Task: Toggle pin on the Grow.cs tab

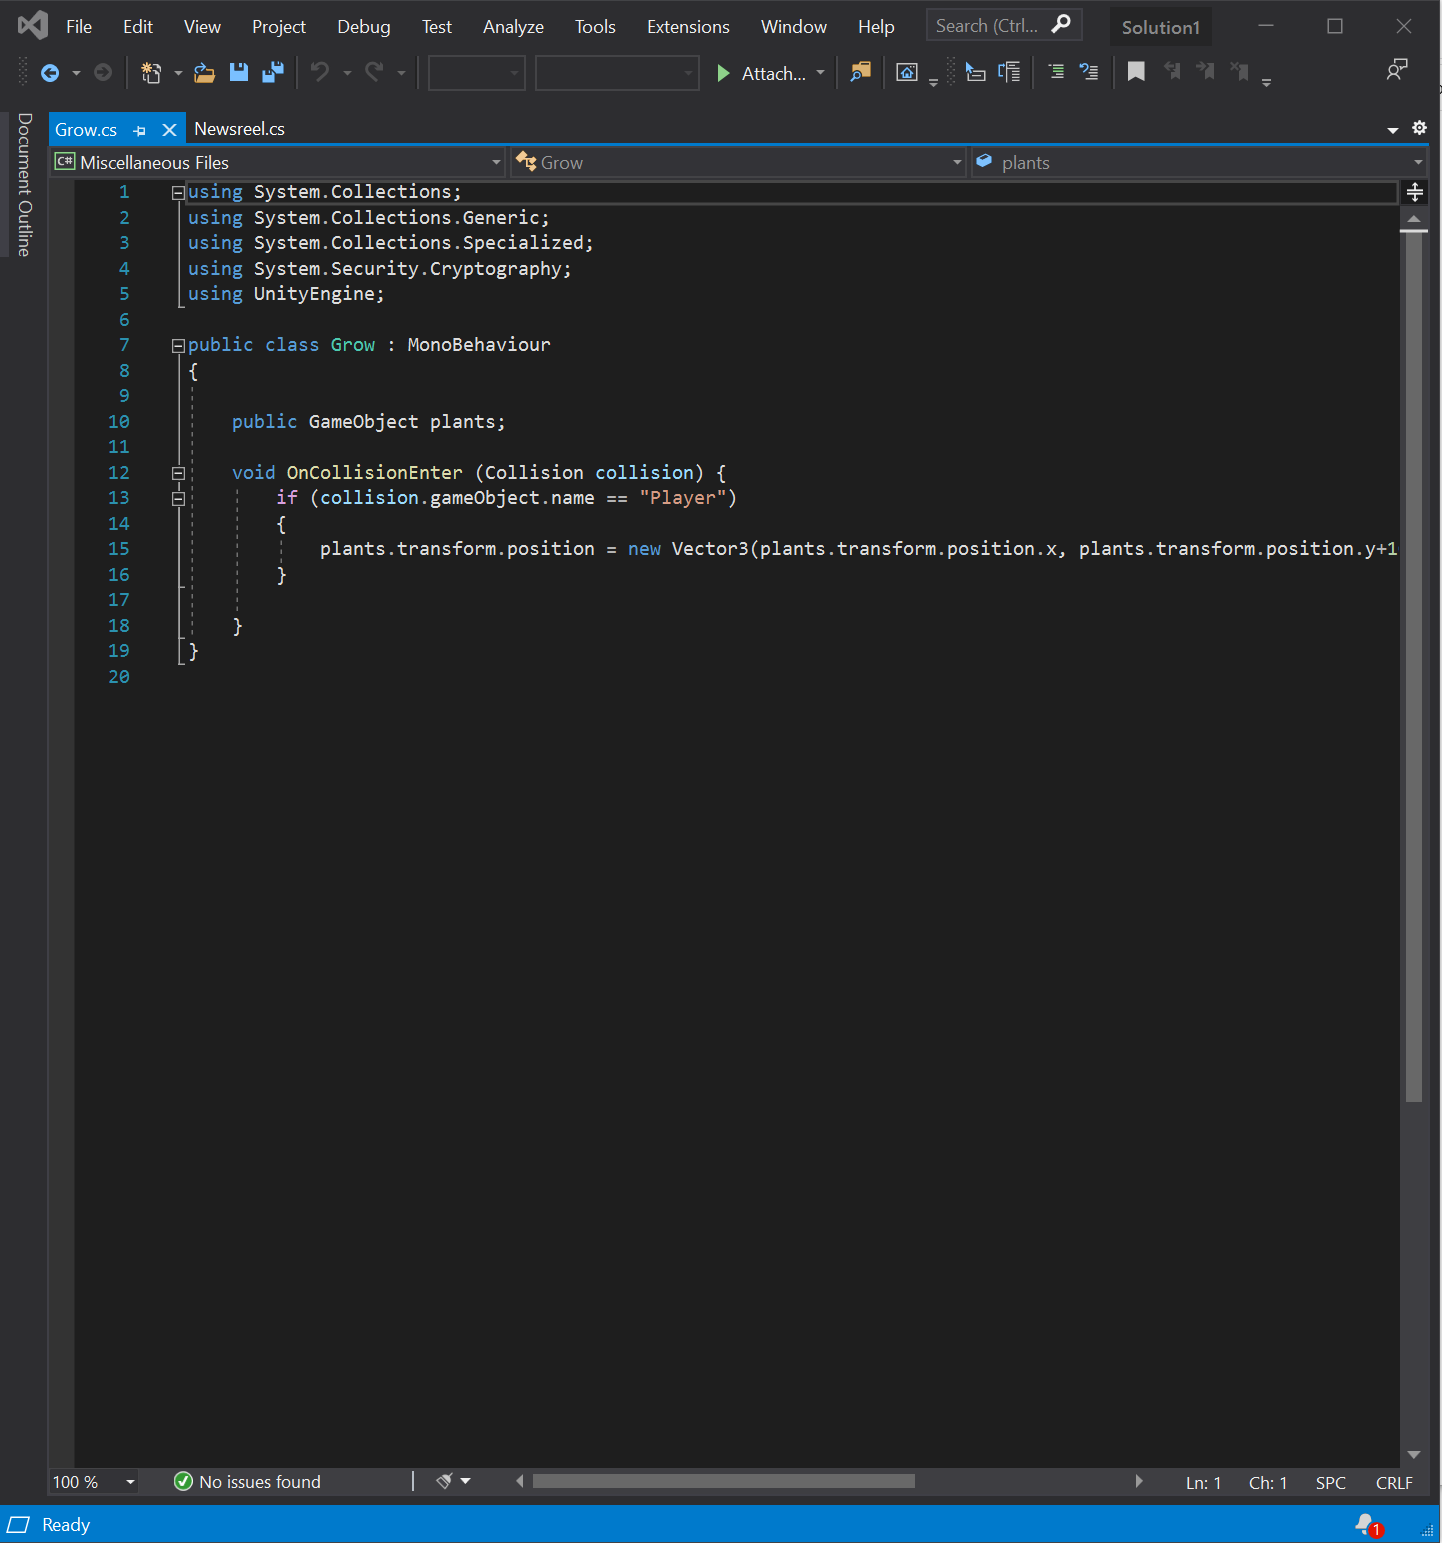Action: point(140,130)
